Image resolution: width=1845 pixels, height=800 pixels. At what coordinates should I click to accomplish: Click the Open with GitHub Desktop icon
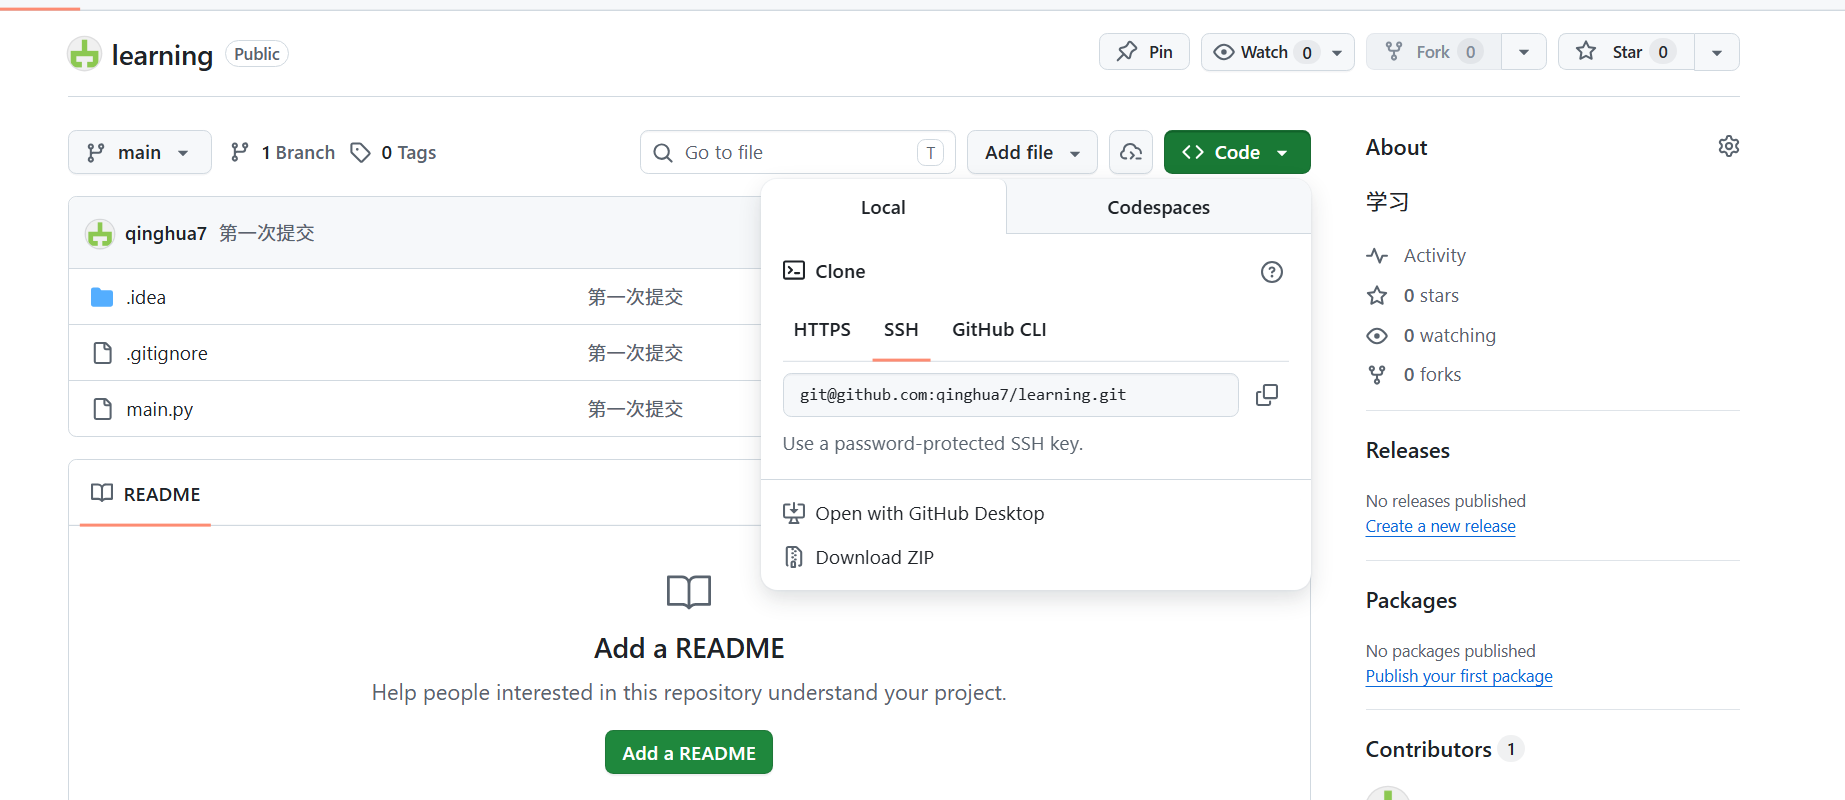[x=794, y=513]
